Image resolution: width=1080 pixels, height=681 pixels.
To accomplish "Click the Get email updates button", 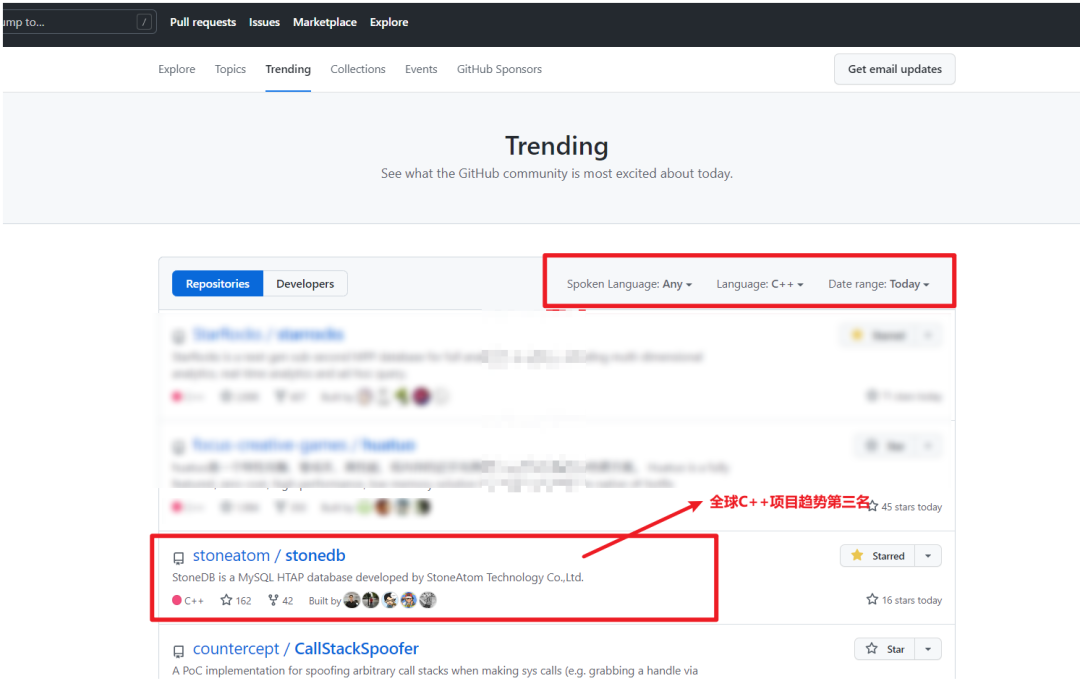I will tap(894, 69).
